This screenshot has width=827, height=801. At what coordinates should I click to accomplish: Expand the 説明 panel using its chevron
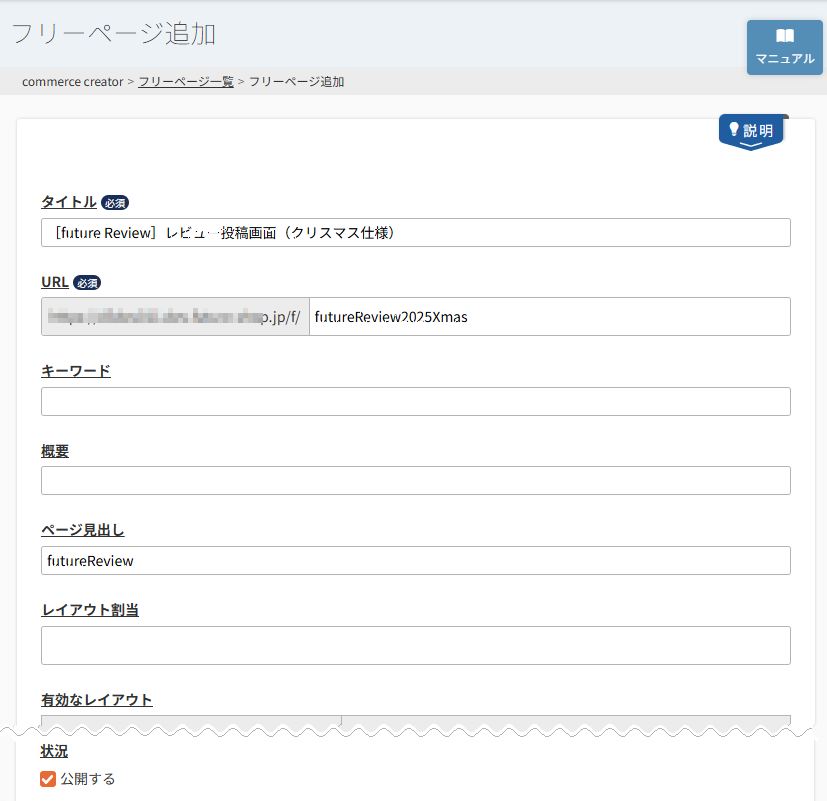click(750, 146)
